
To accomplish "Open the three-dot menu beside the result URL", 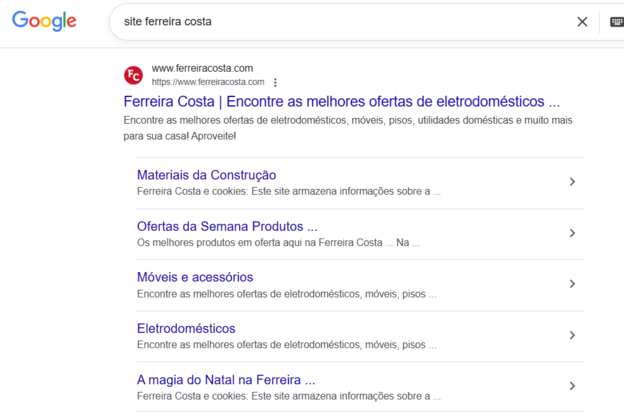I will (275, 82).
